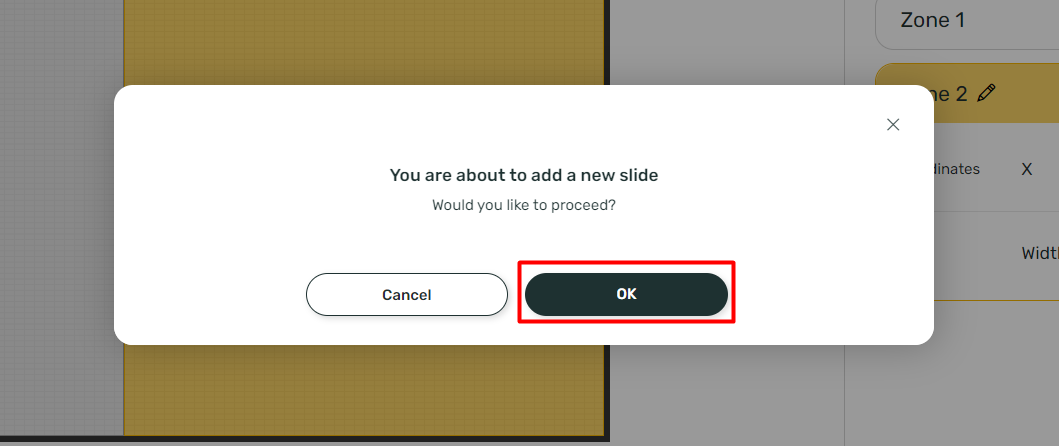Click the Width label in properties panel

click(x=1040, y=254)
